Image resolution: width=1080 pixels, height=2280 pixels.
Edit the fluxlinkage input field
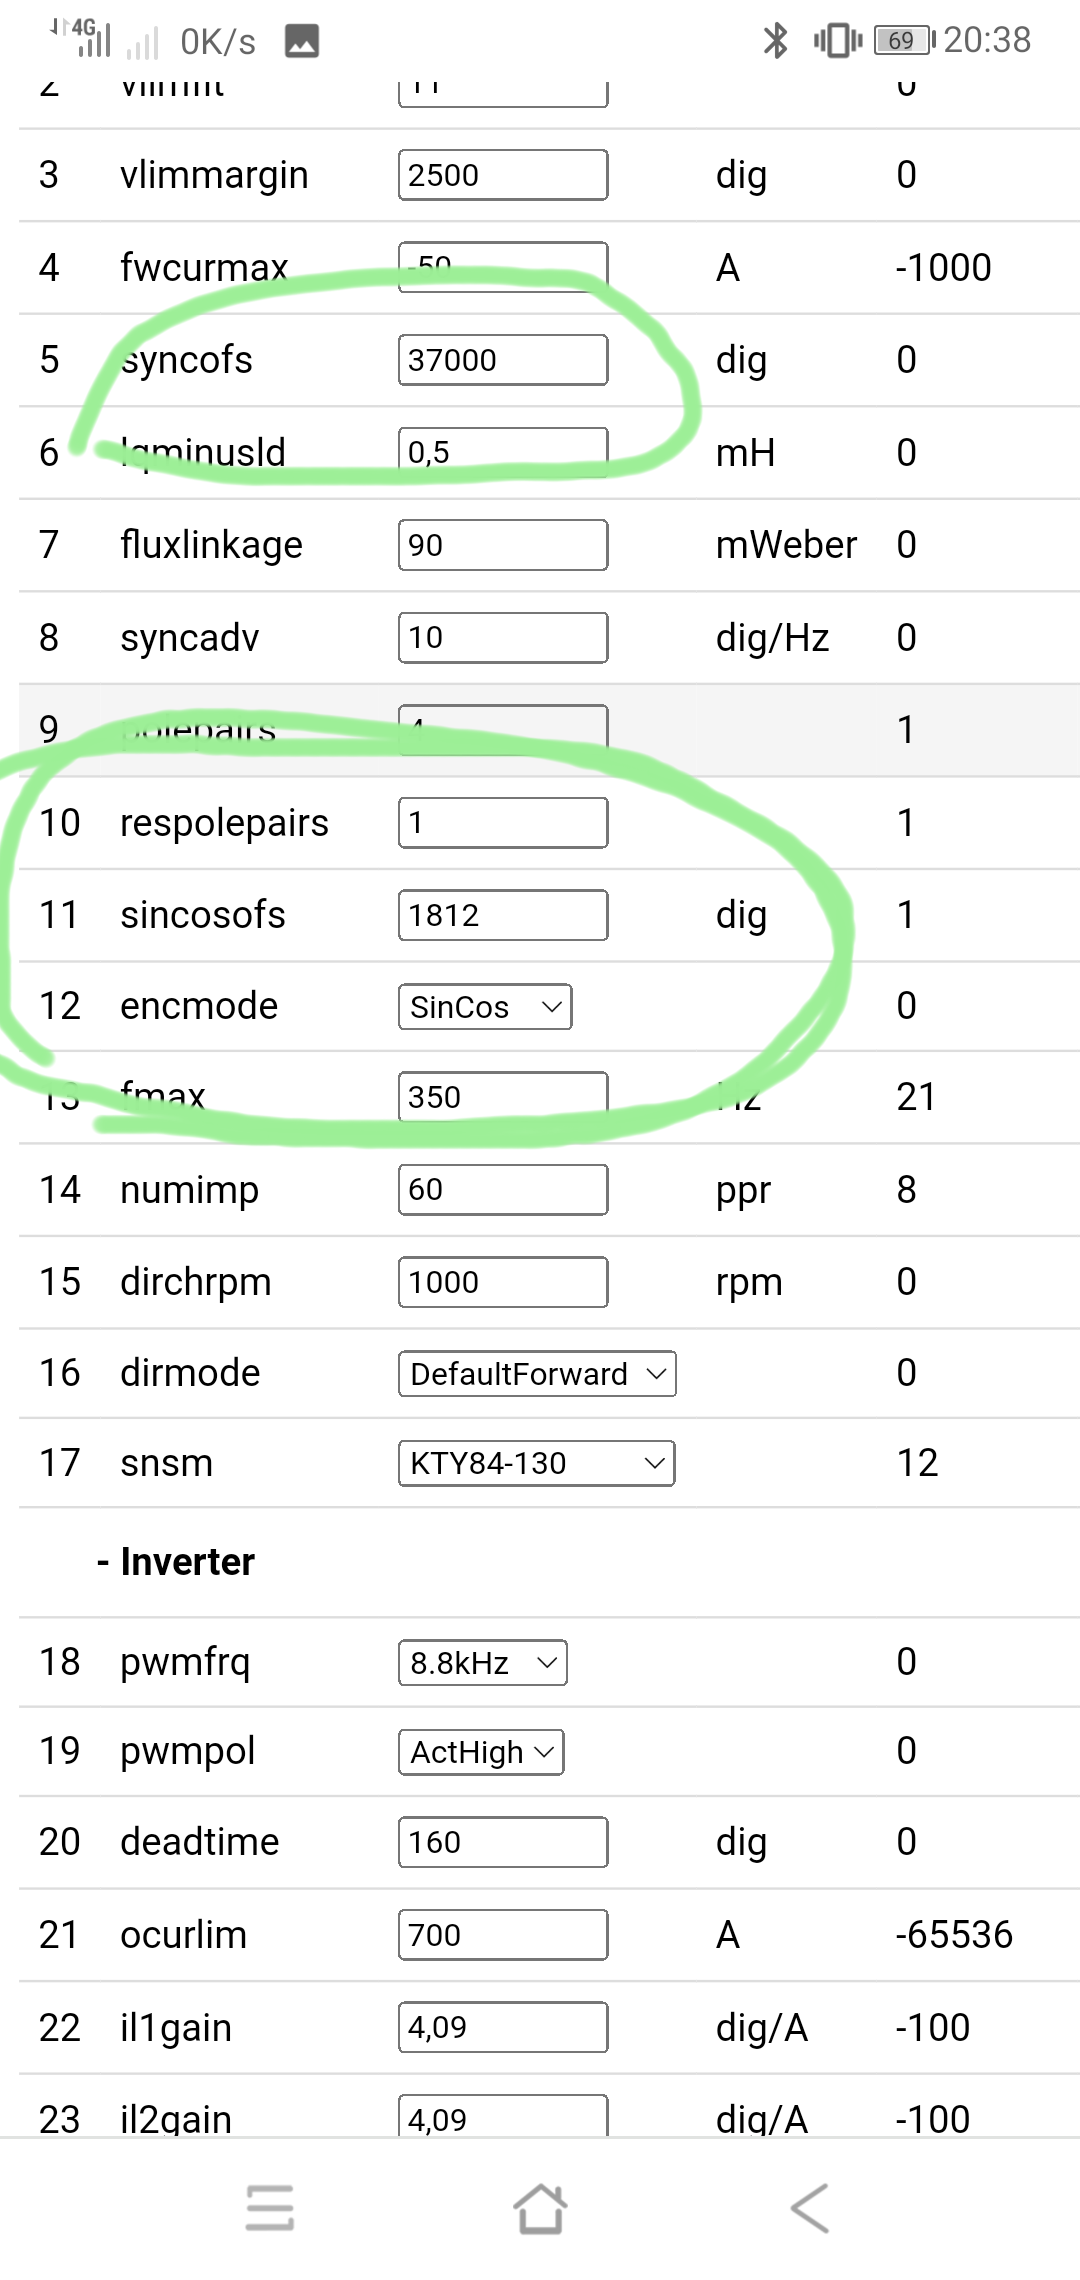tap(502, 545)
